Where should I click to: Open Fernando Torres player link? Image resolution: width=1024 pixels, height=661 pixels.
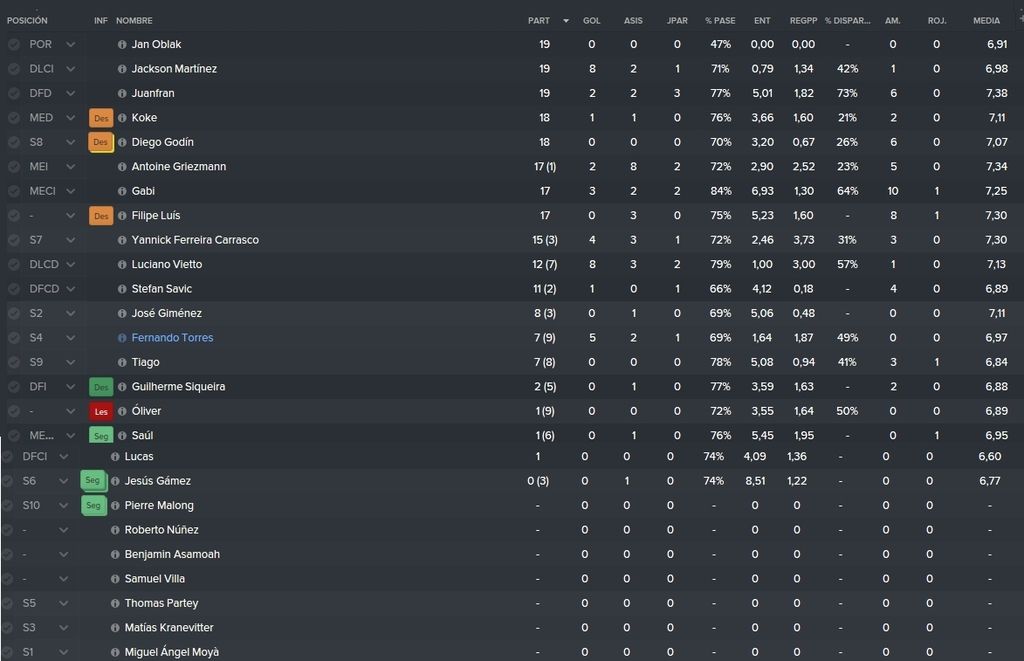tap(172, 338)
